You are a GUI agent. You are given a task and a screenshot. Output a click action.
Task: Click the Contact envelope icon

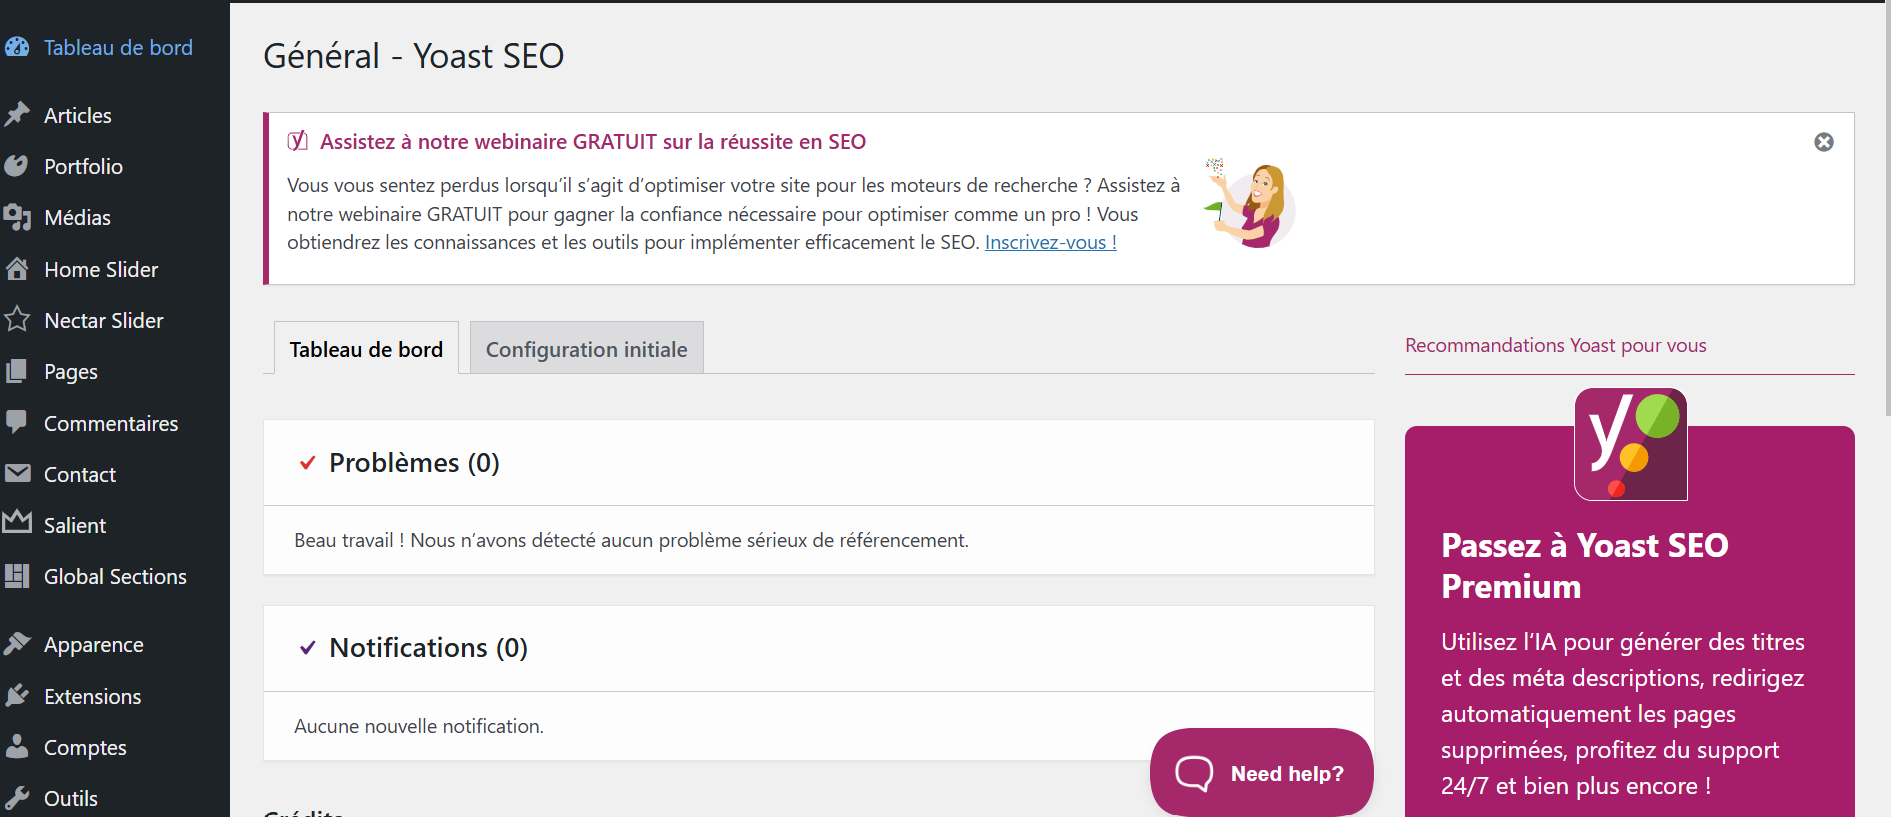(x=17, y=473)
